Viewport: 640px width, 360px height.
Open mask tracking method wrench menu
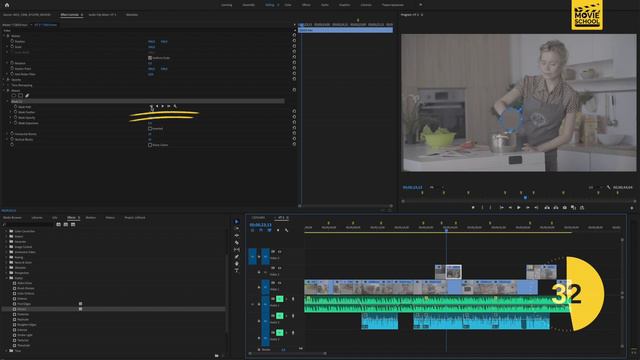coord(175,106)
